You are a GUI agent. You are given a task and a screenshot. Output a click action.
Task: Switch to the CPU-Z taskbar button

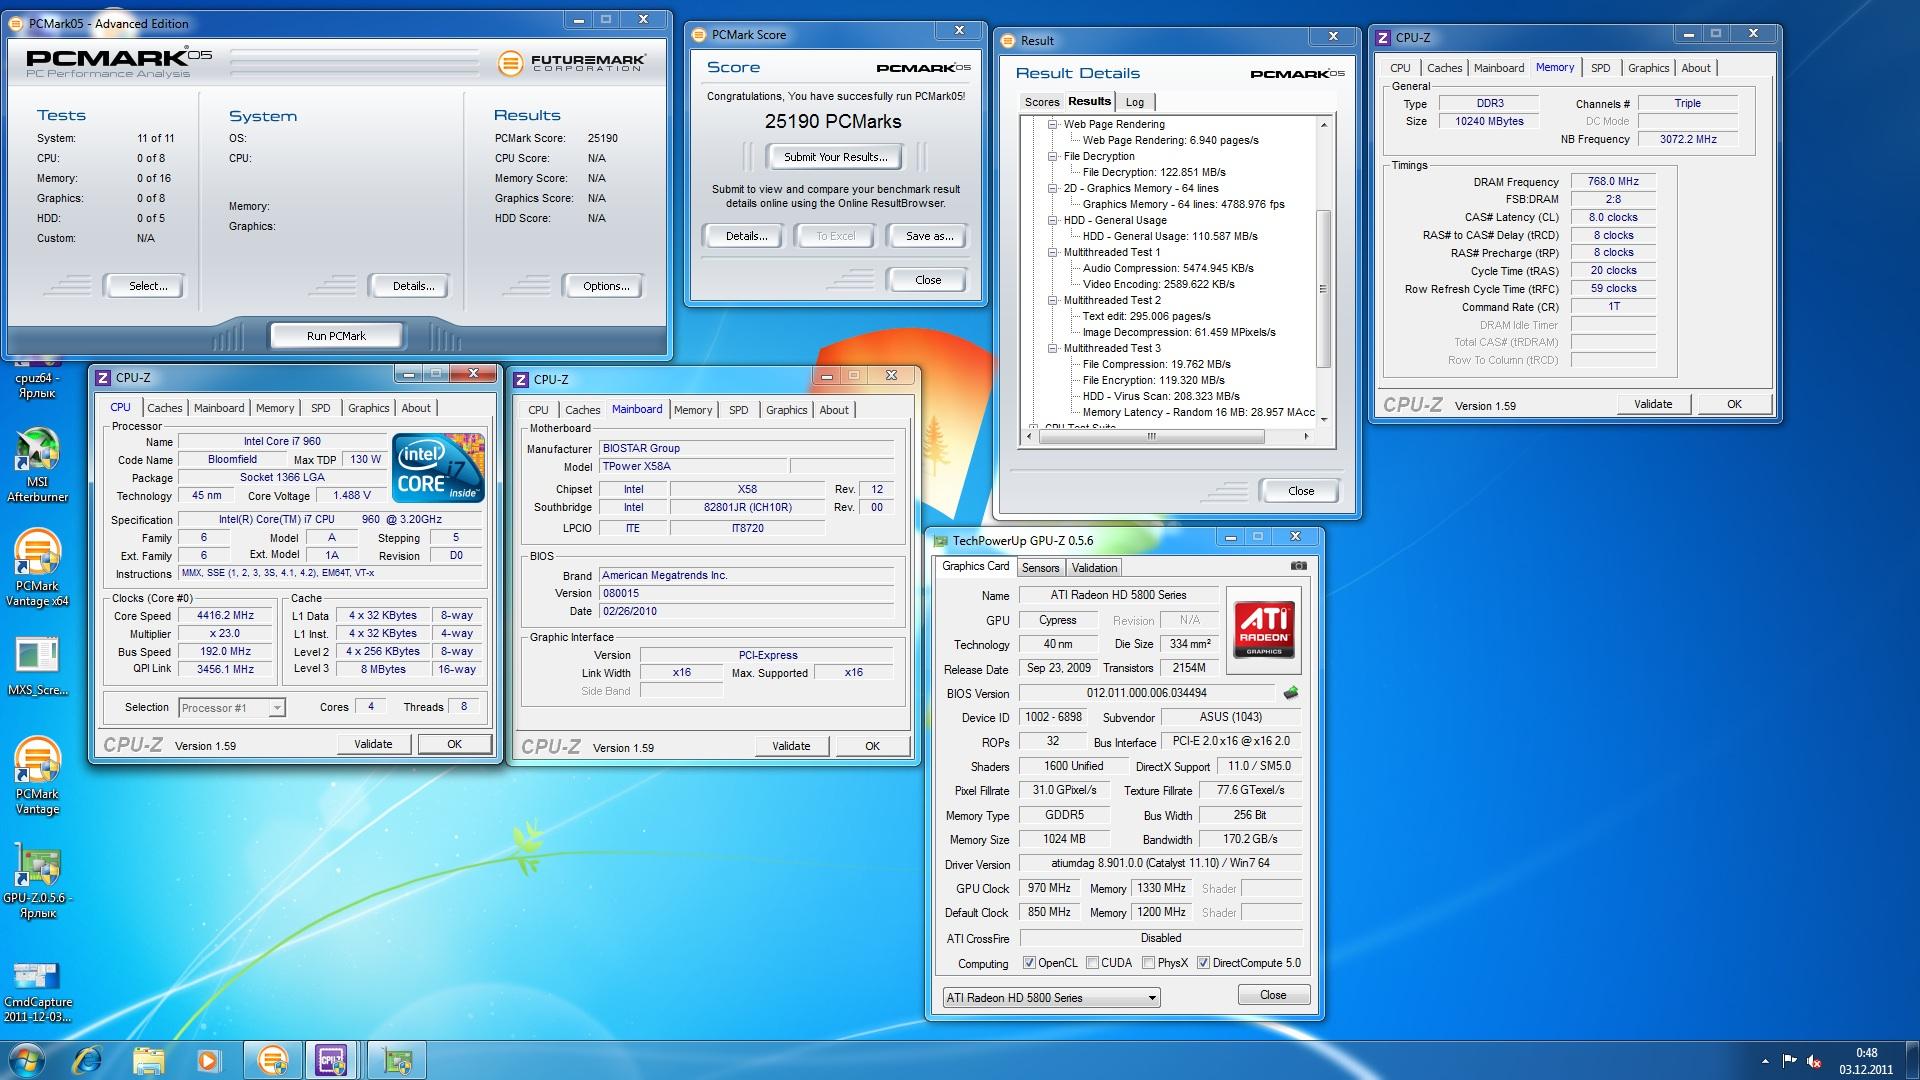pyautogui.click(x=333, y=1060)
